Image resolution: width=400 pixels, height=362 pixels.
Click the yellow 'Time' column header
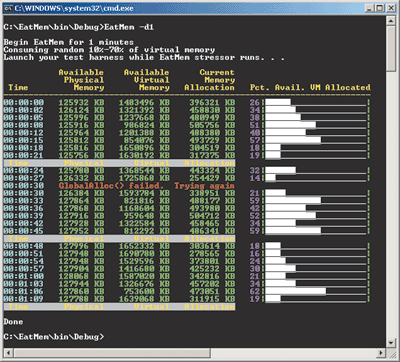(18, 87)
